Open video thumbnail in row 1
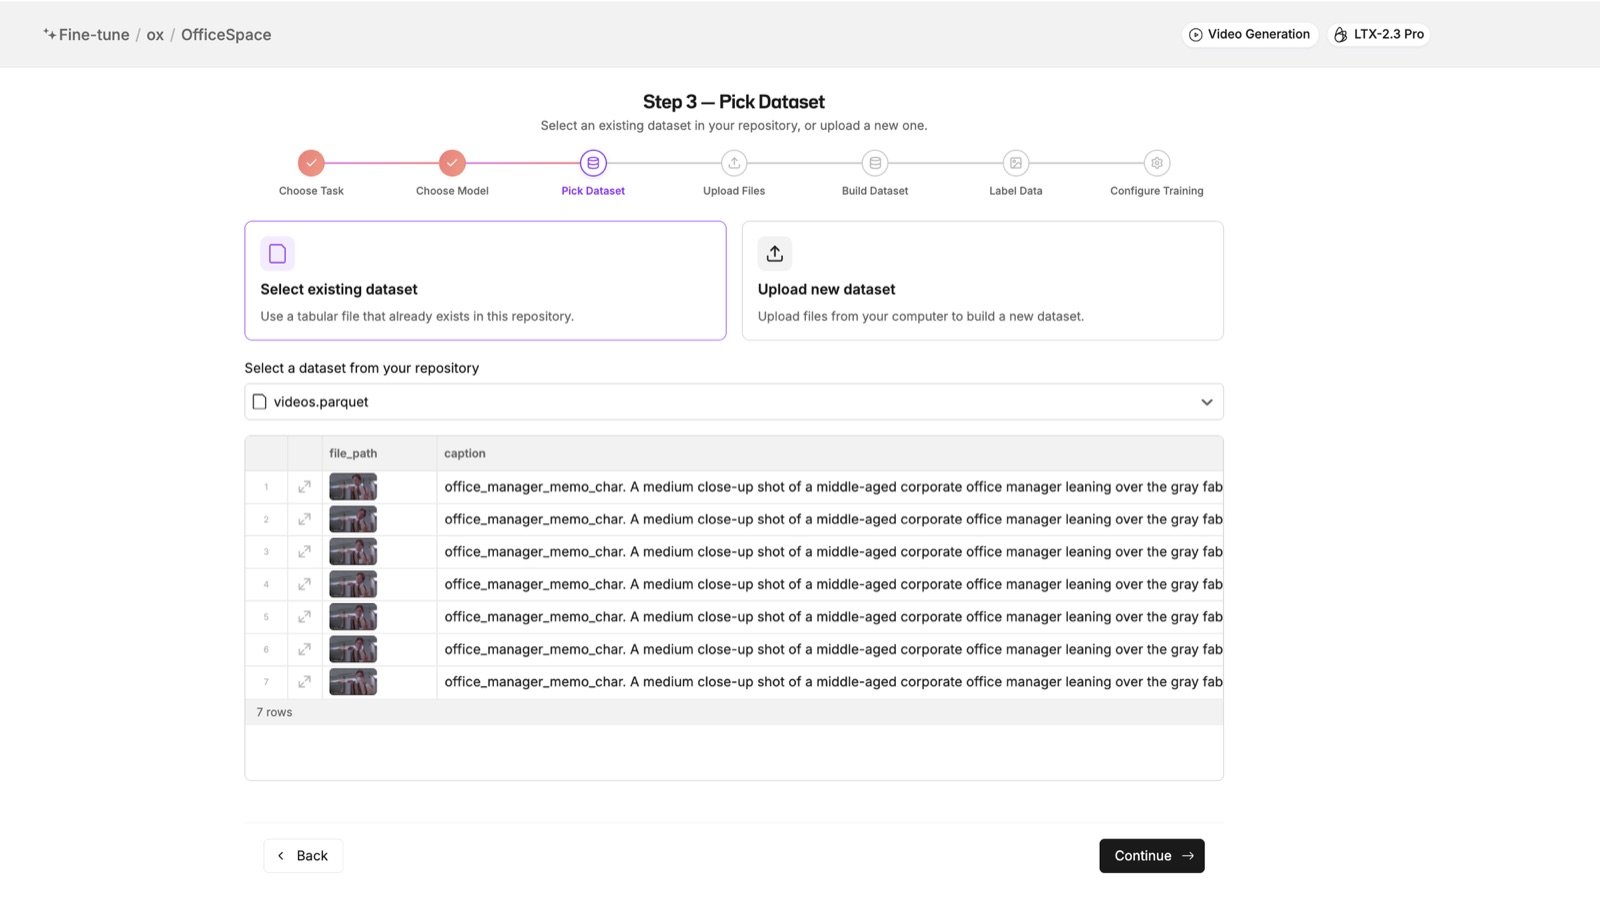The width and height of the screenshot is (1600, 897). click(353, 487)
